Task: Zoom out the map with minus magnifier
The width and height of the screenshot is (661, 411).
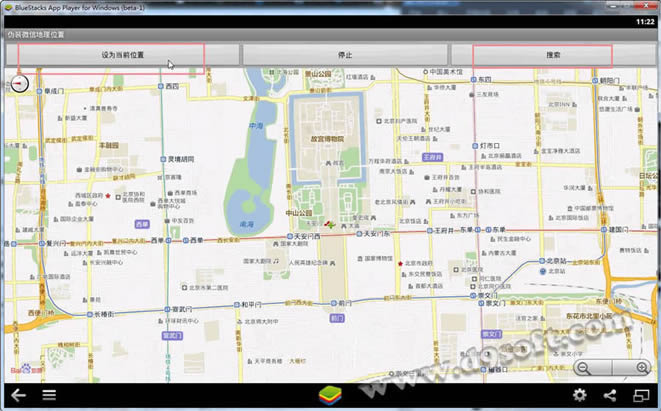Action: (x=596, y=367)
